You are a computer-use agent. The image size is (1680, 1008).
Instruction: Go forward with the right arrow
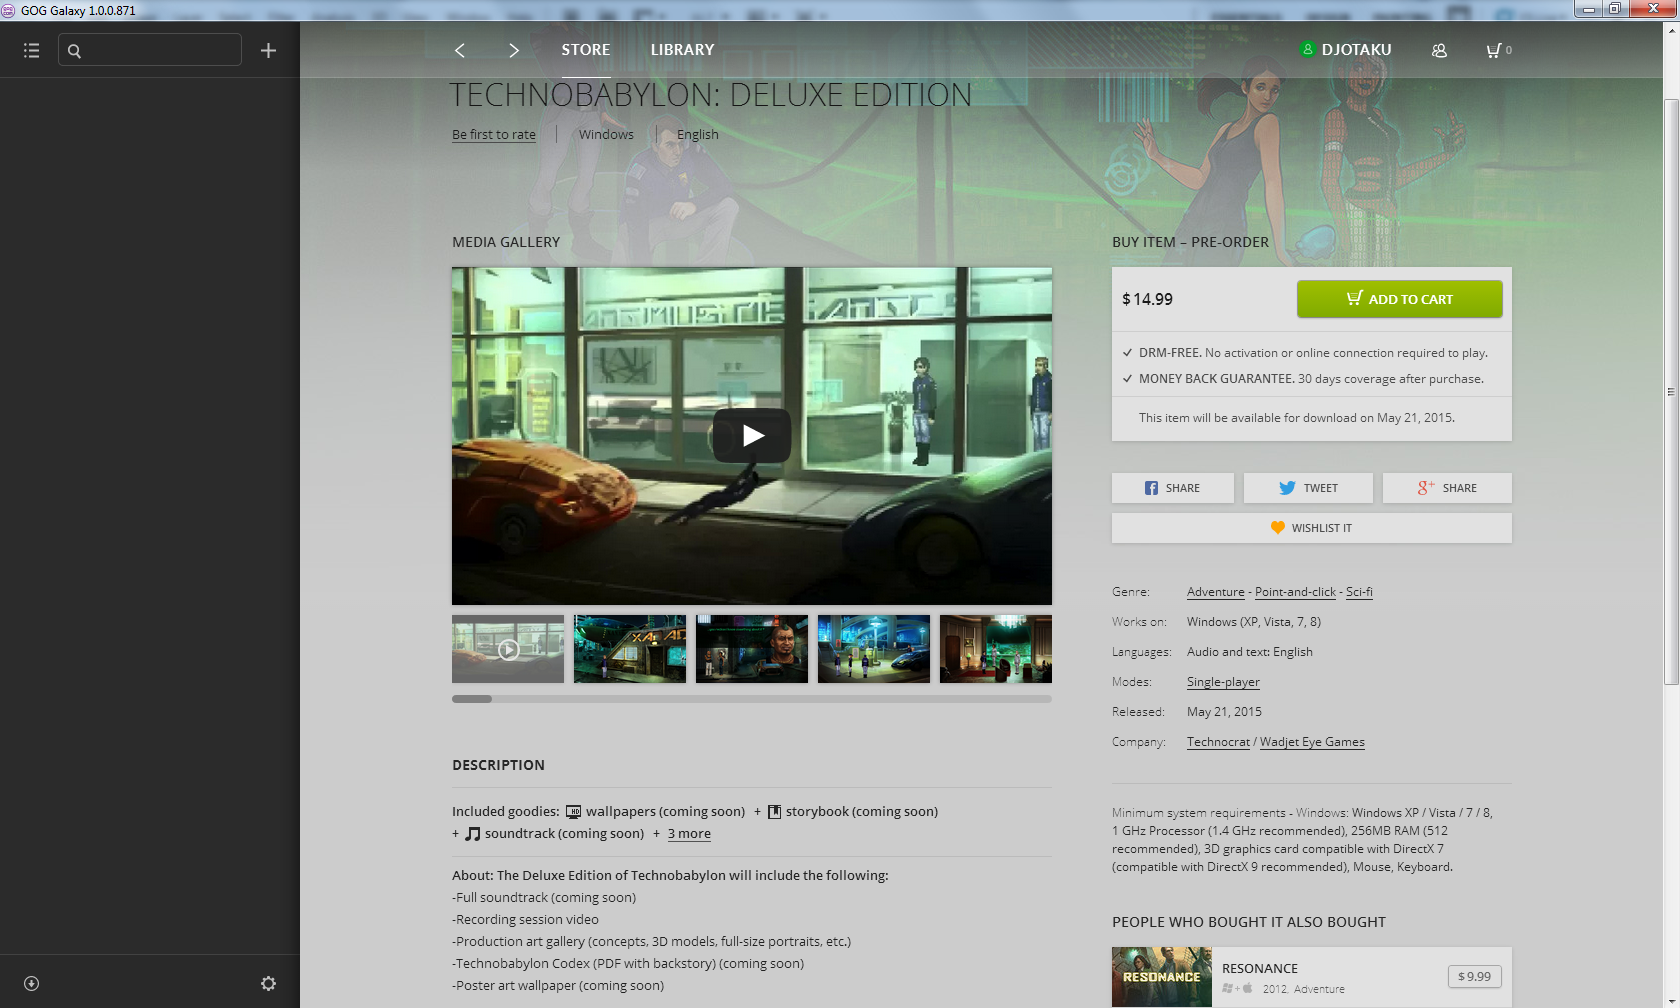514,50
